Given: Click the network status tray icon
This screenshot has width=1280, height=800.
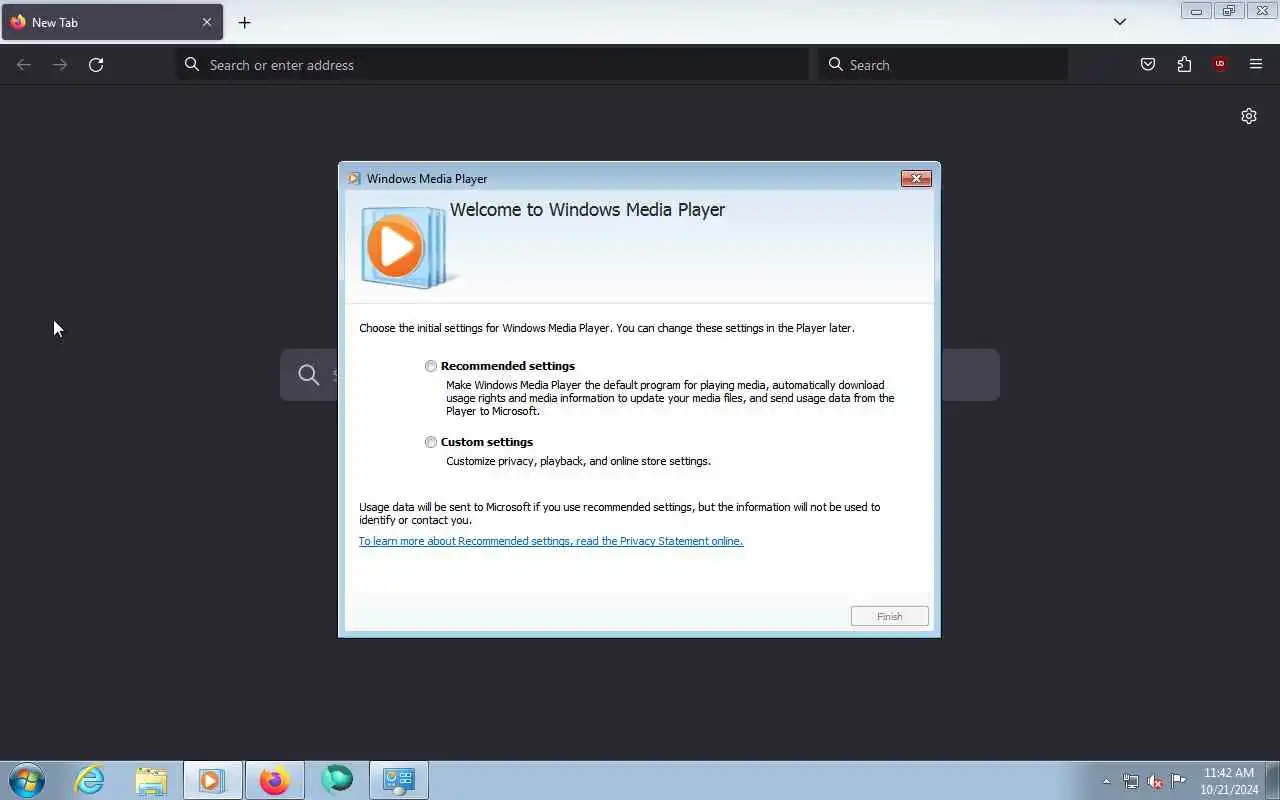Looking at the screenshot, I should pyautogui.click(x=1130, y=782).
